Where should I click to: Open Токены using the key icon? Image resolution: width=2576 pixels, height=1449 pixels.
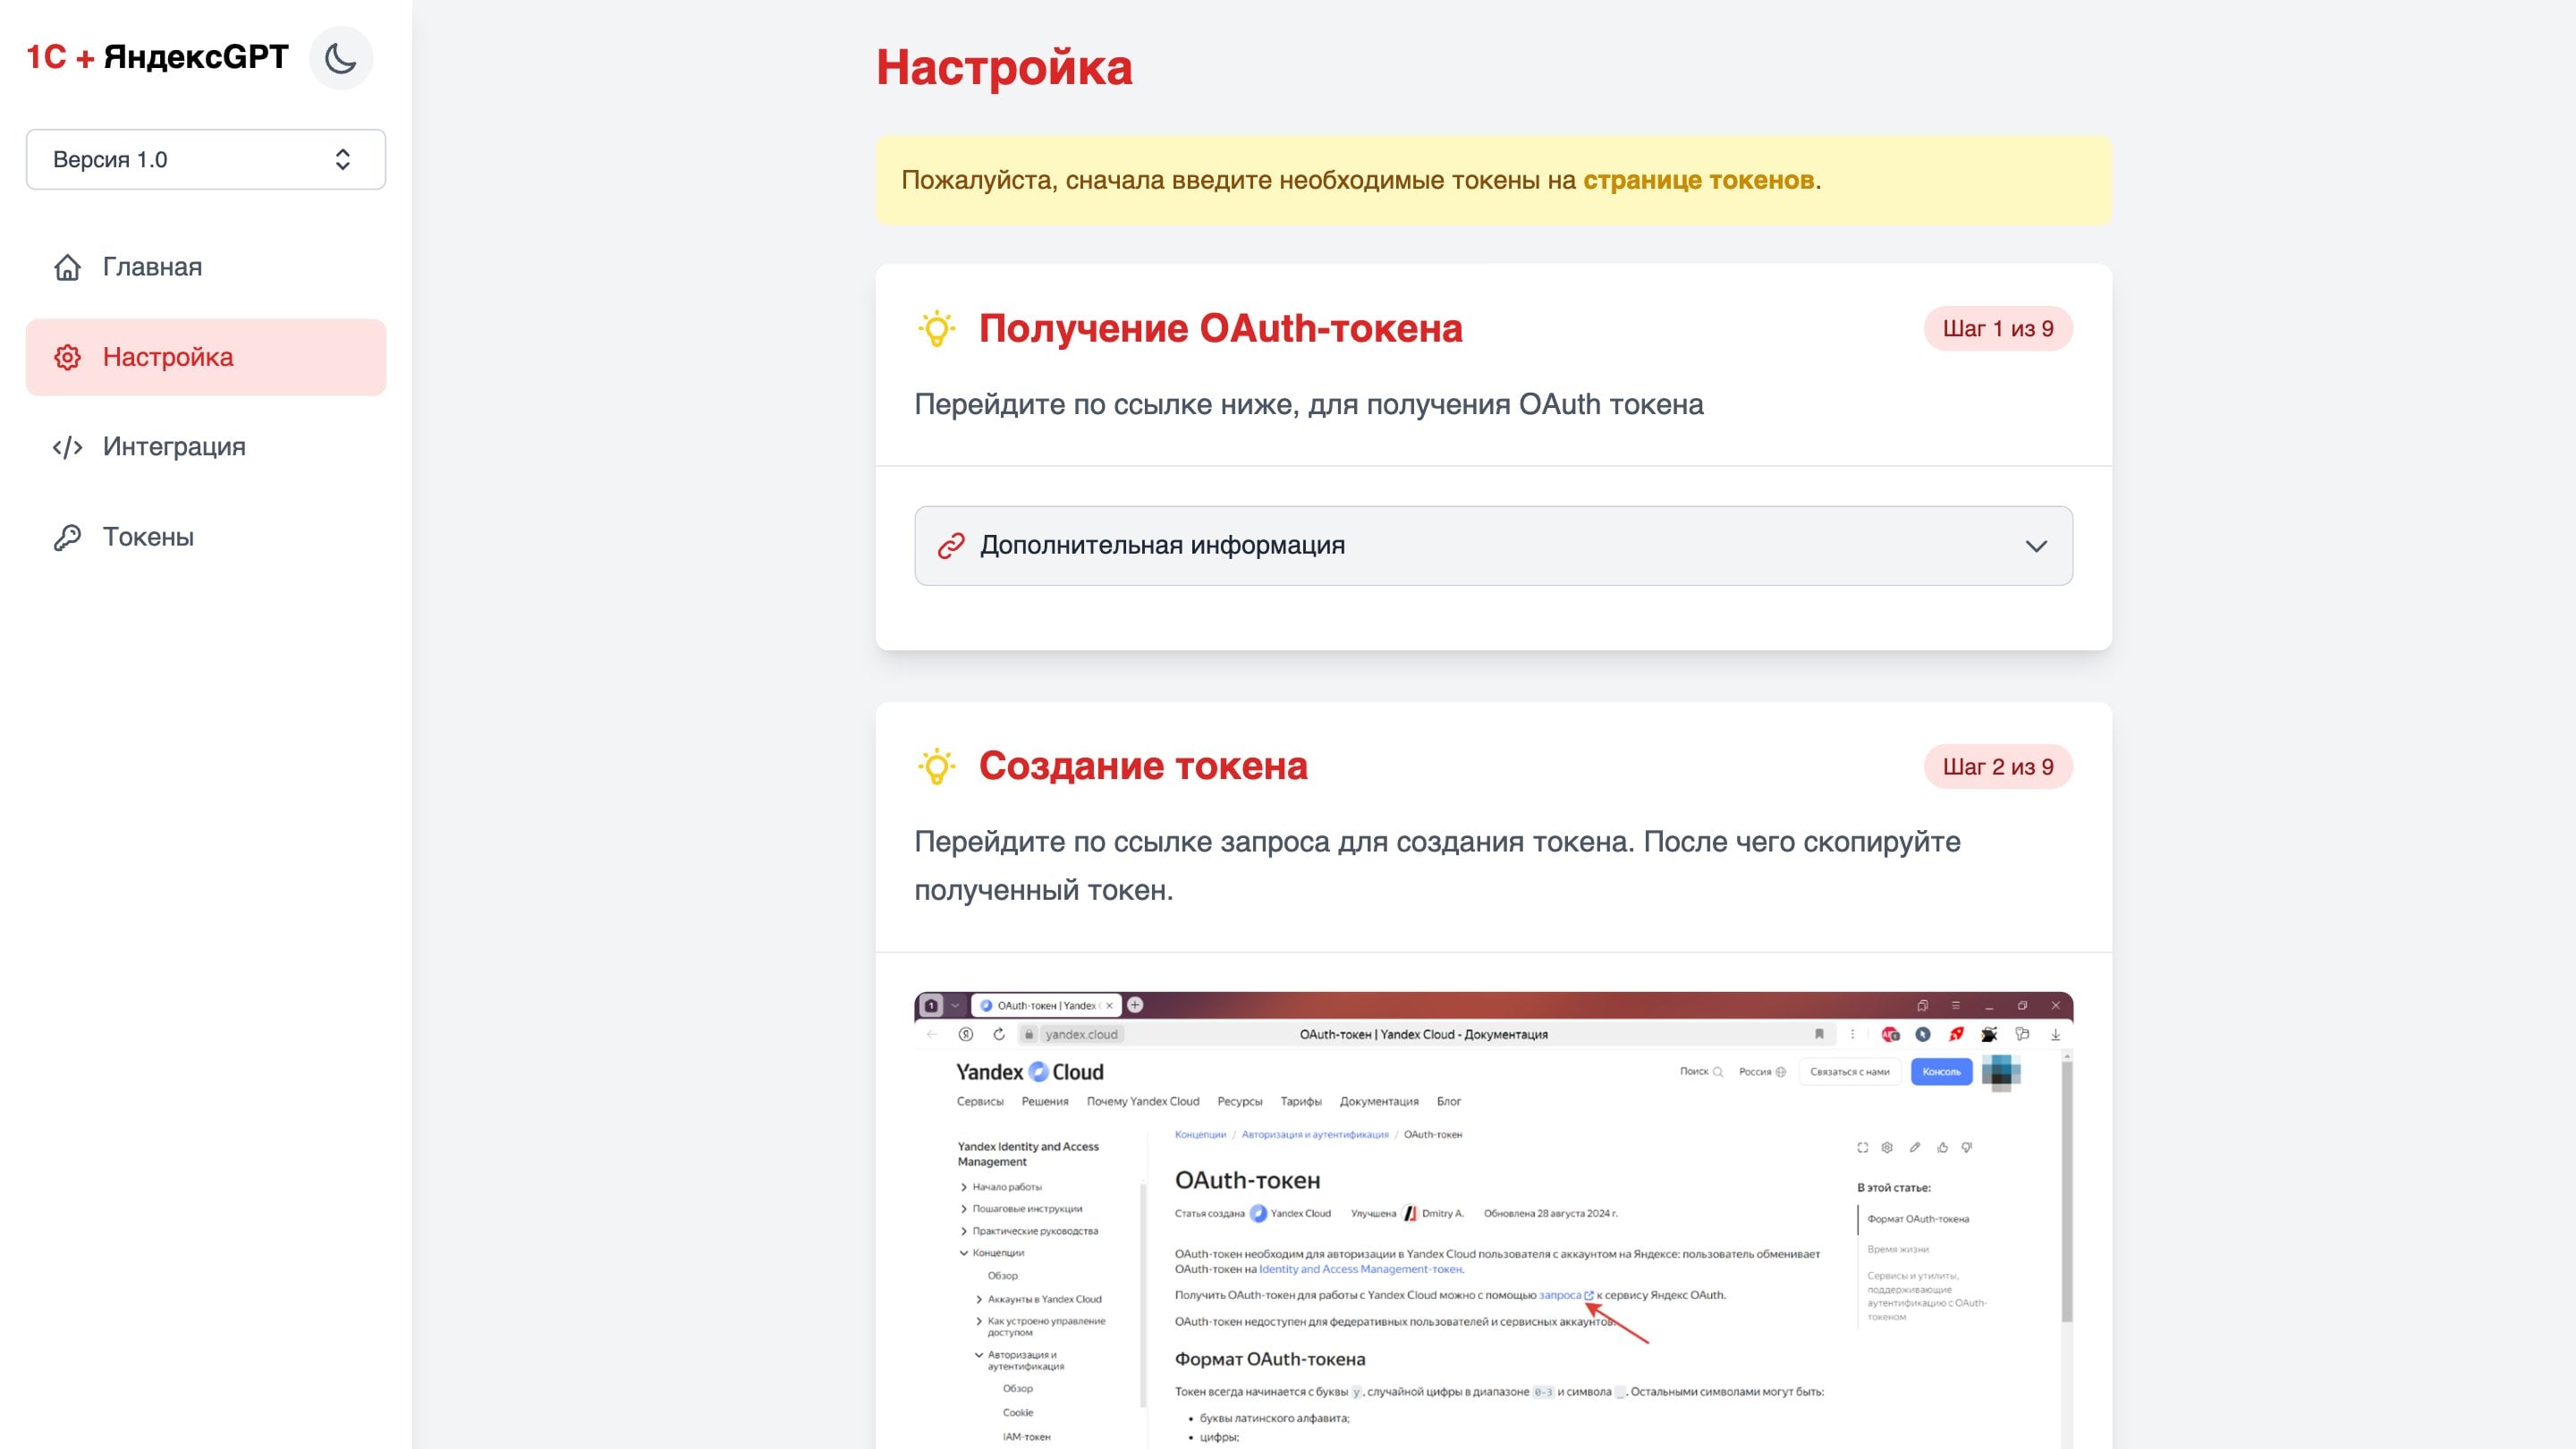(67, 537)
